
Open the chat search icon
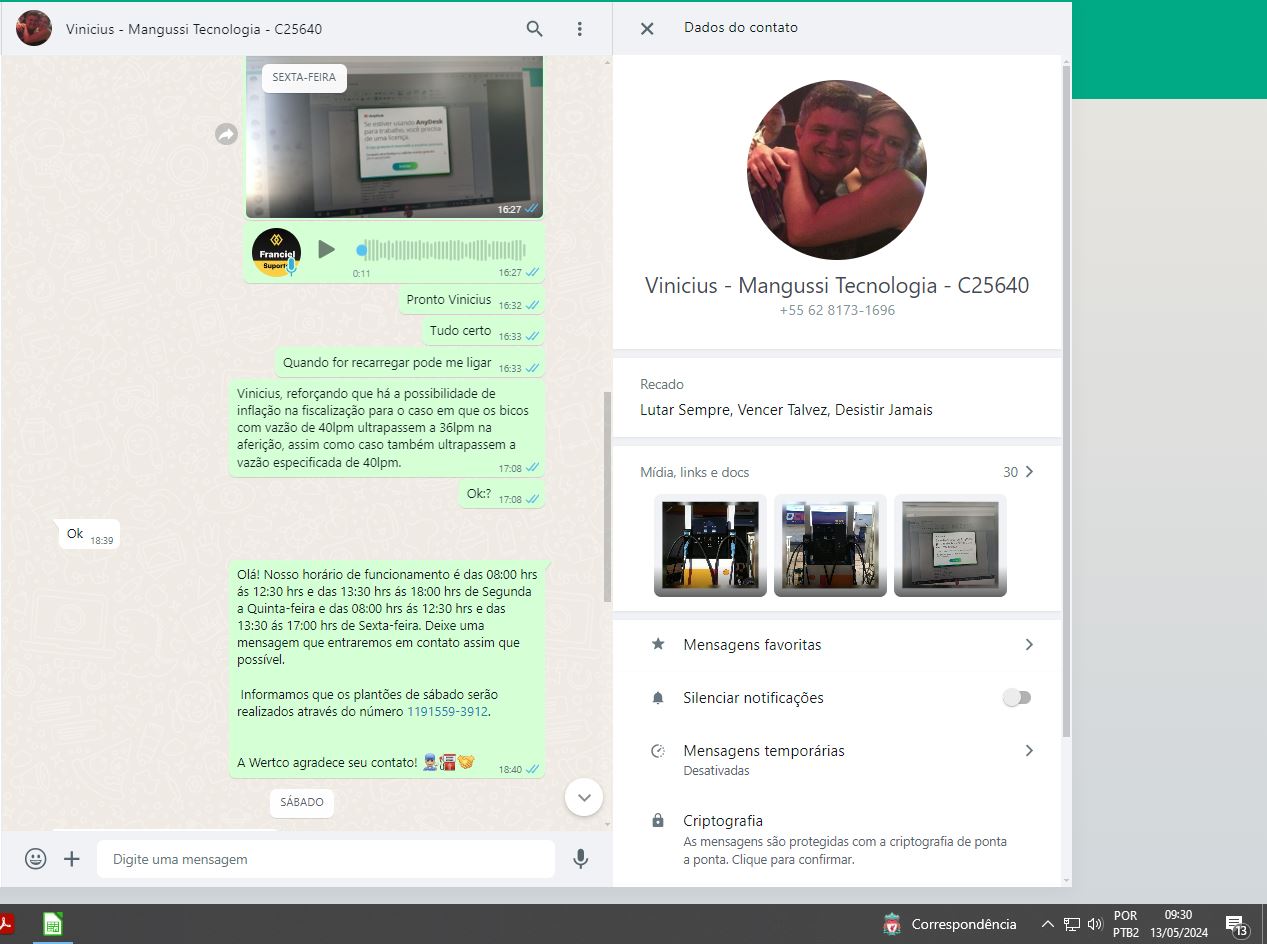click(534, 29)
